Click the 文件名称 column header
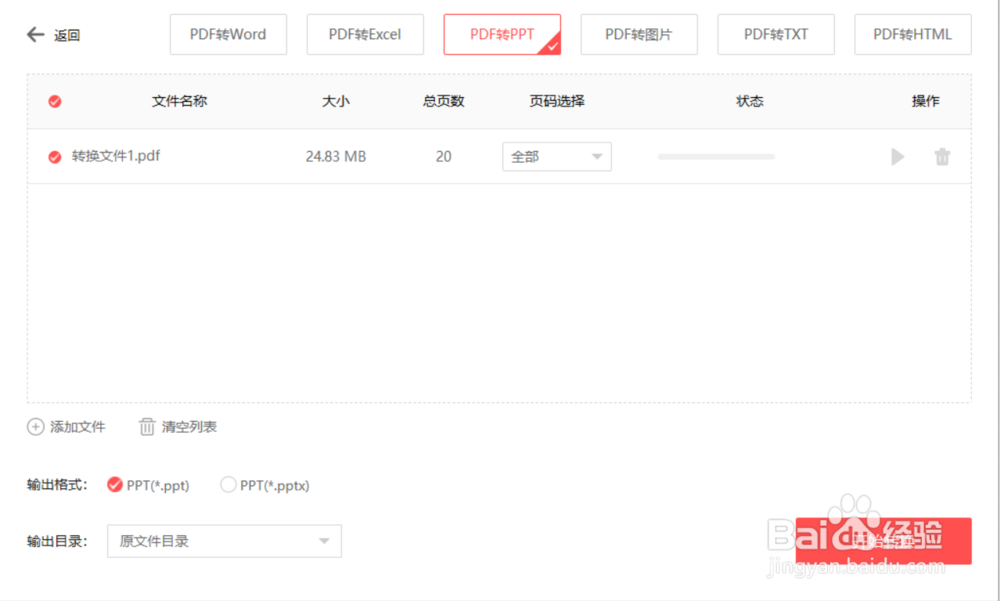This screenshot has height=601, width=1000. pos(179,101)
